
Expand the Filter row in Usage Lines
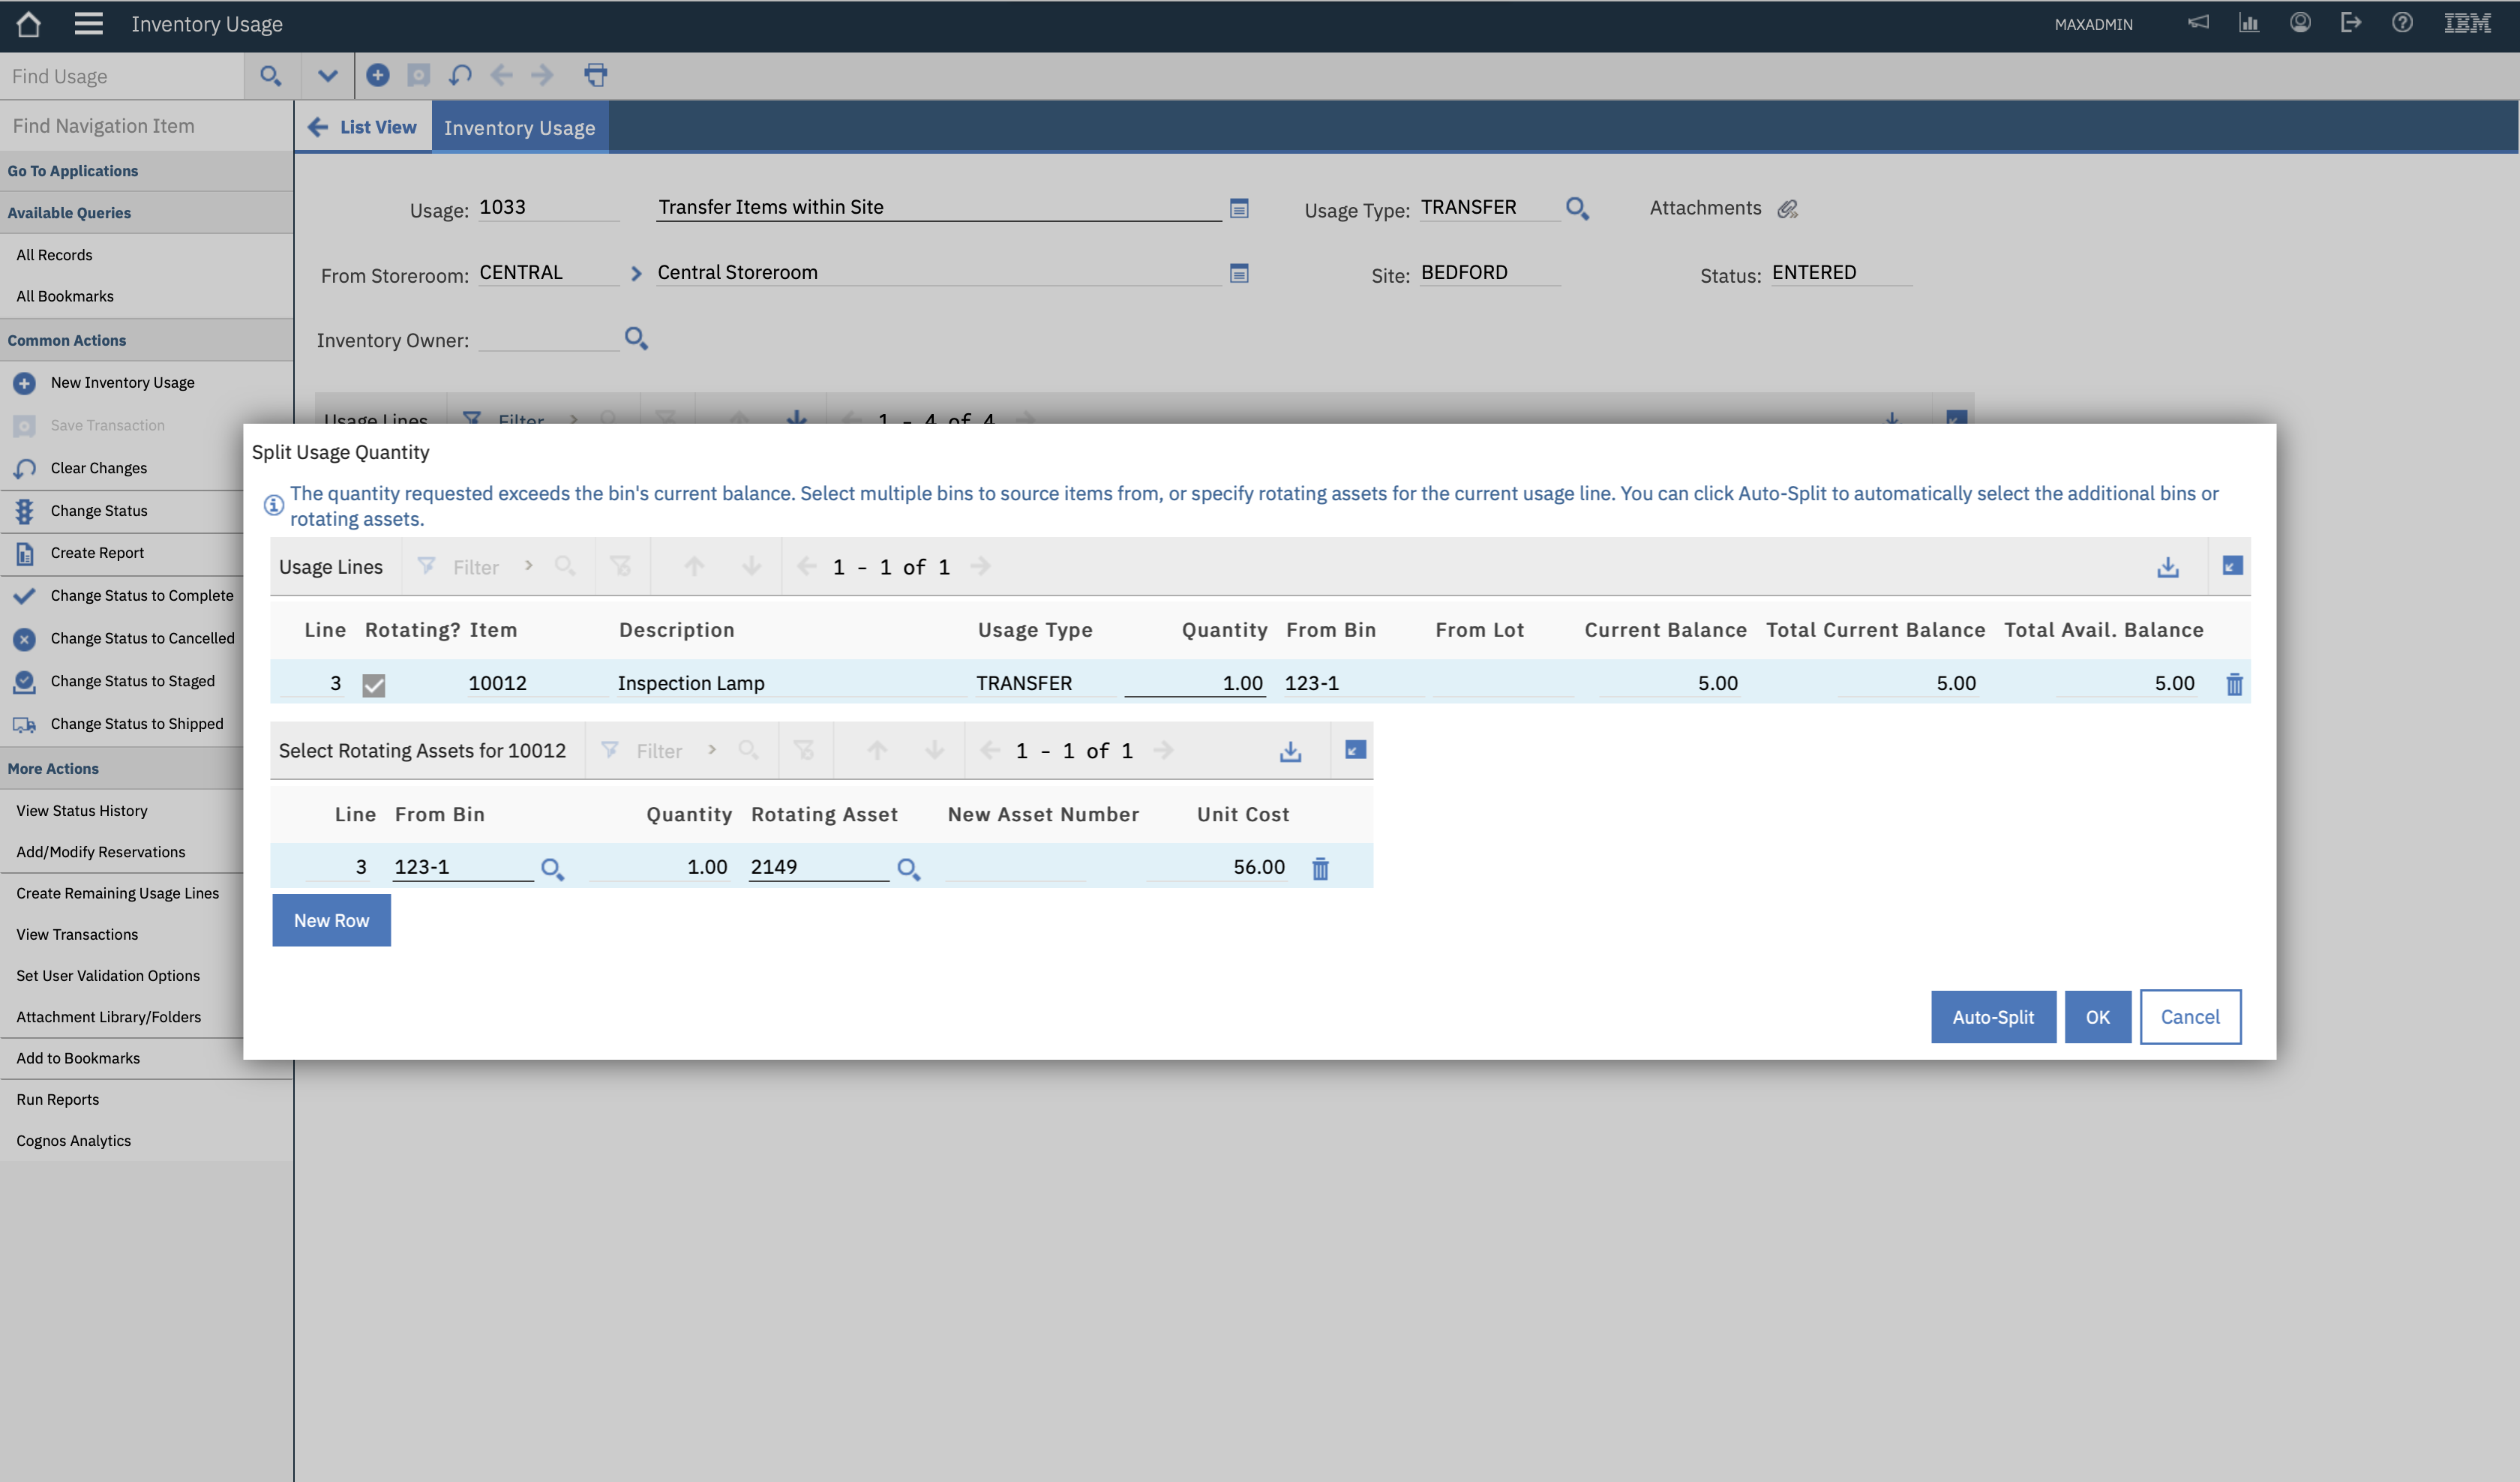(x=529, y=566)
